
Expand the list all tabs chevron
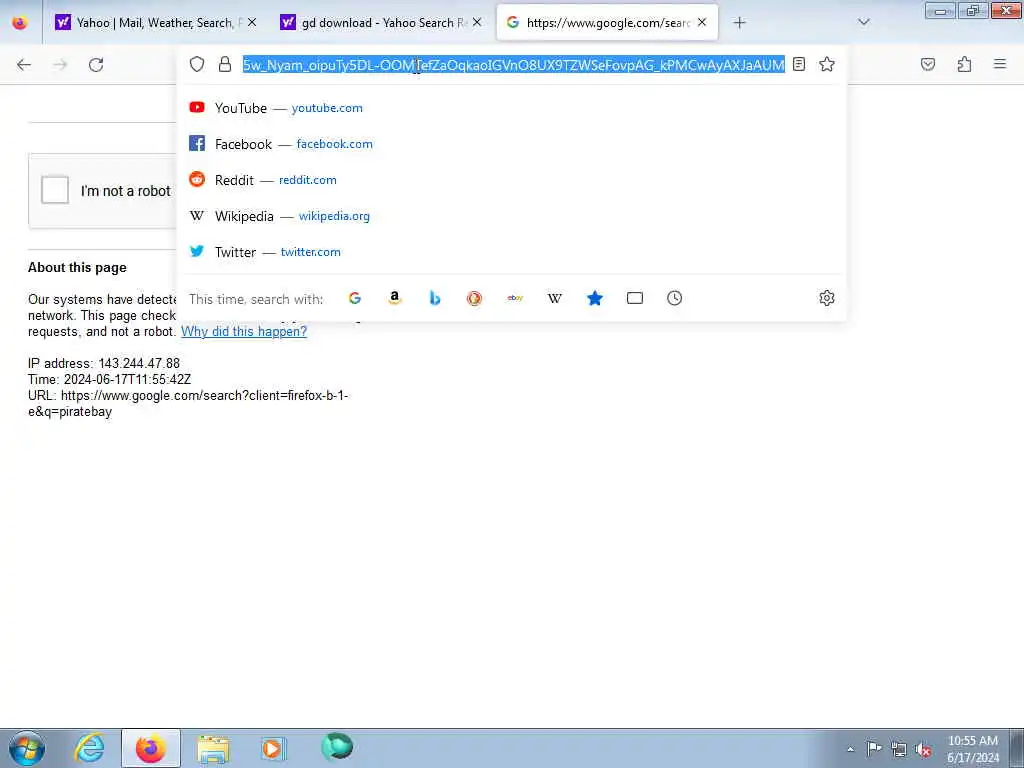click(x=864, y=22)
